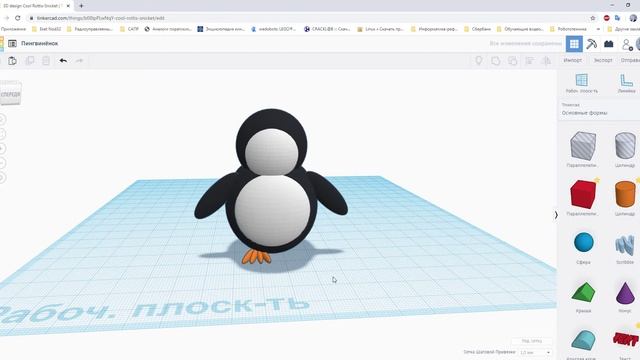This screenshot has width=640, height=360.
Task: Close the 3D design browser tab
Action: [x=68, y=6]
